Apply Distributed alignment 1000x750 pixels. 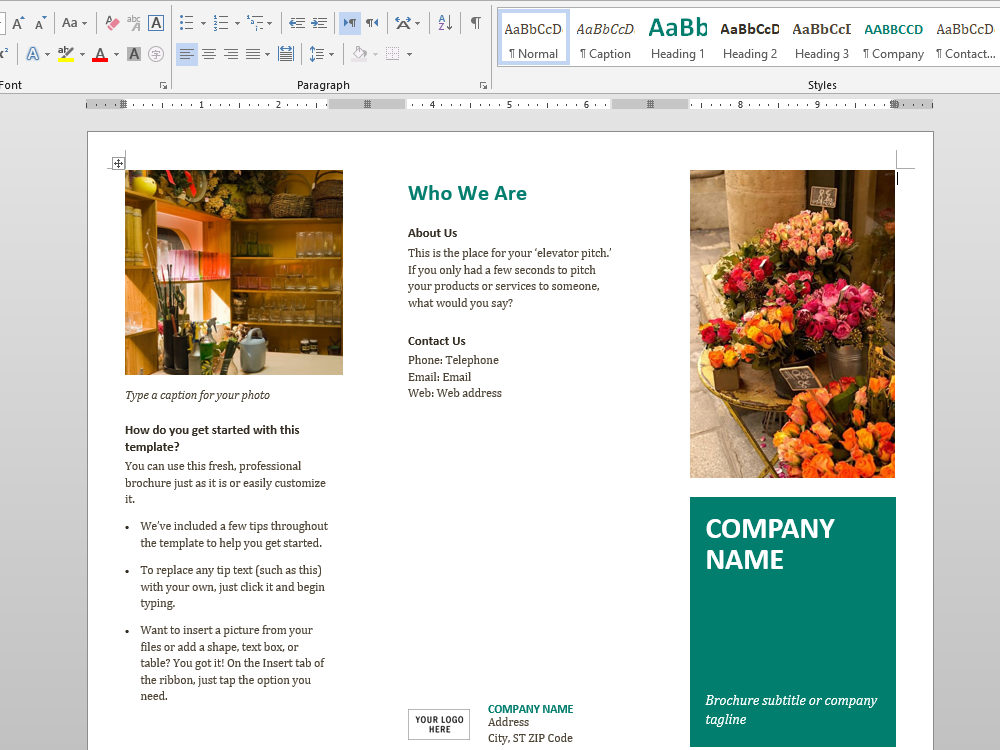coord(286,54)
